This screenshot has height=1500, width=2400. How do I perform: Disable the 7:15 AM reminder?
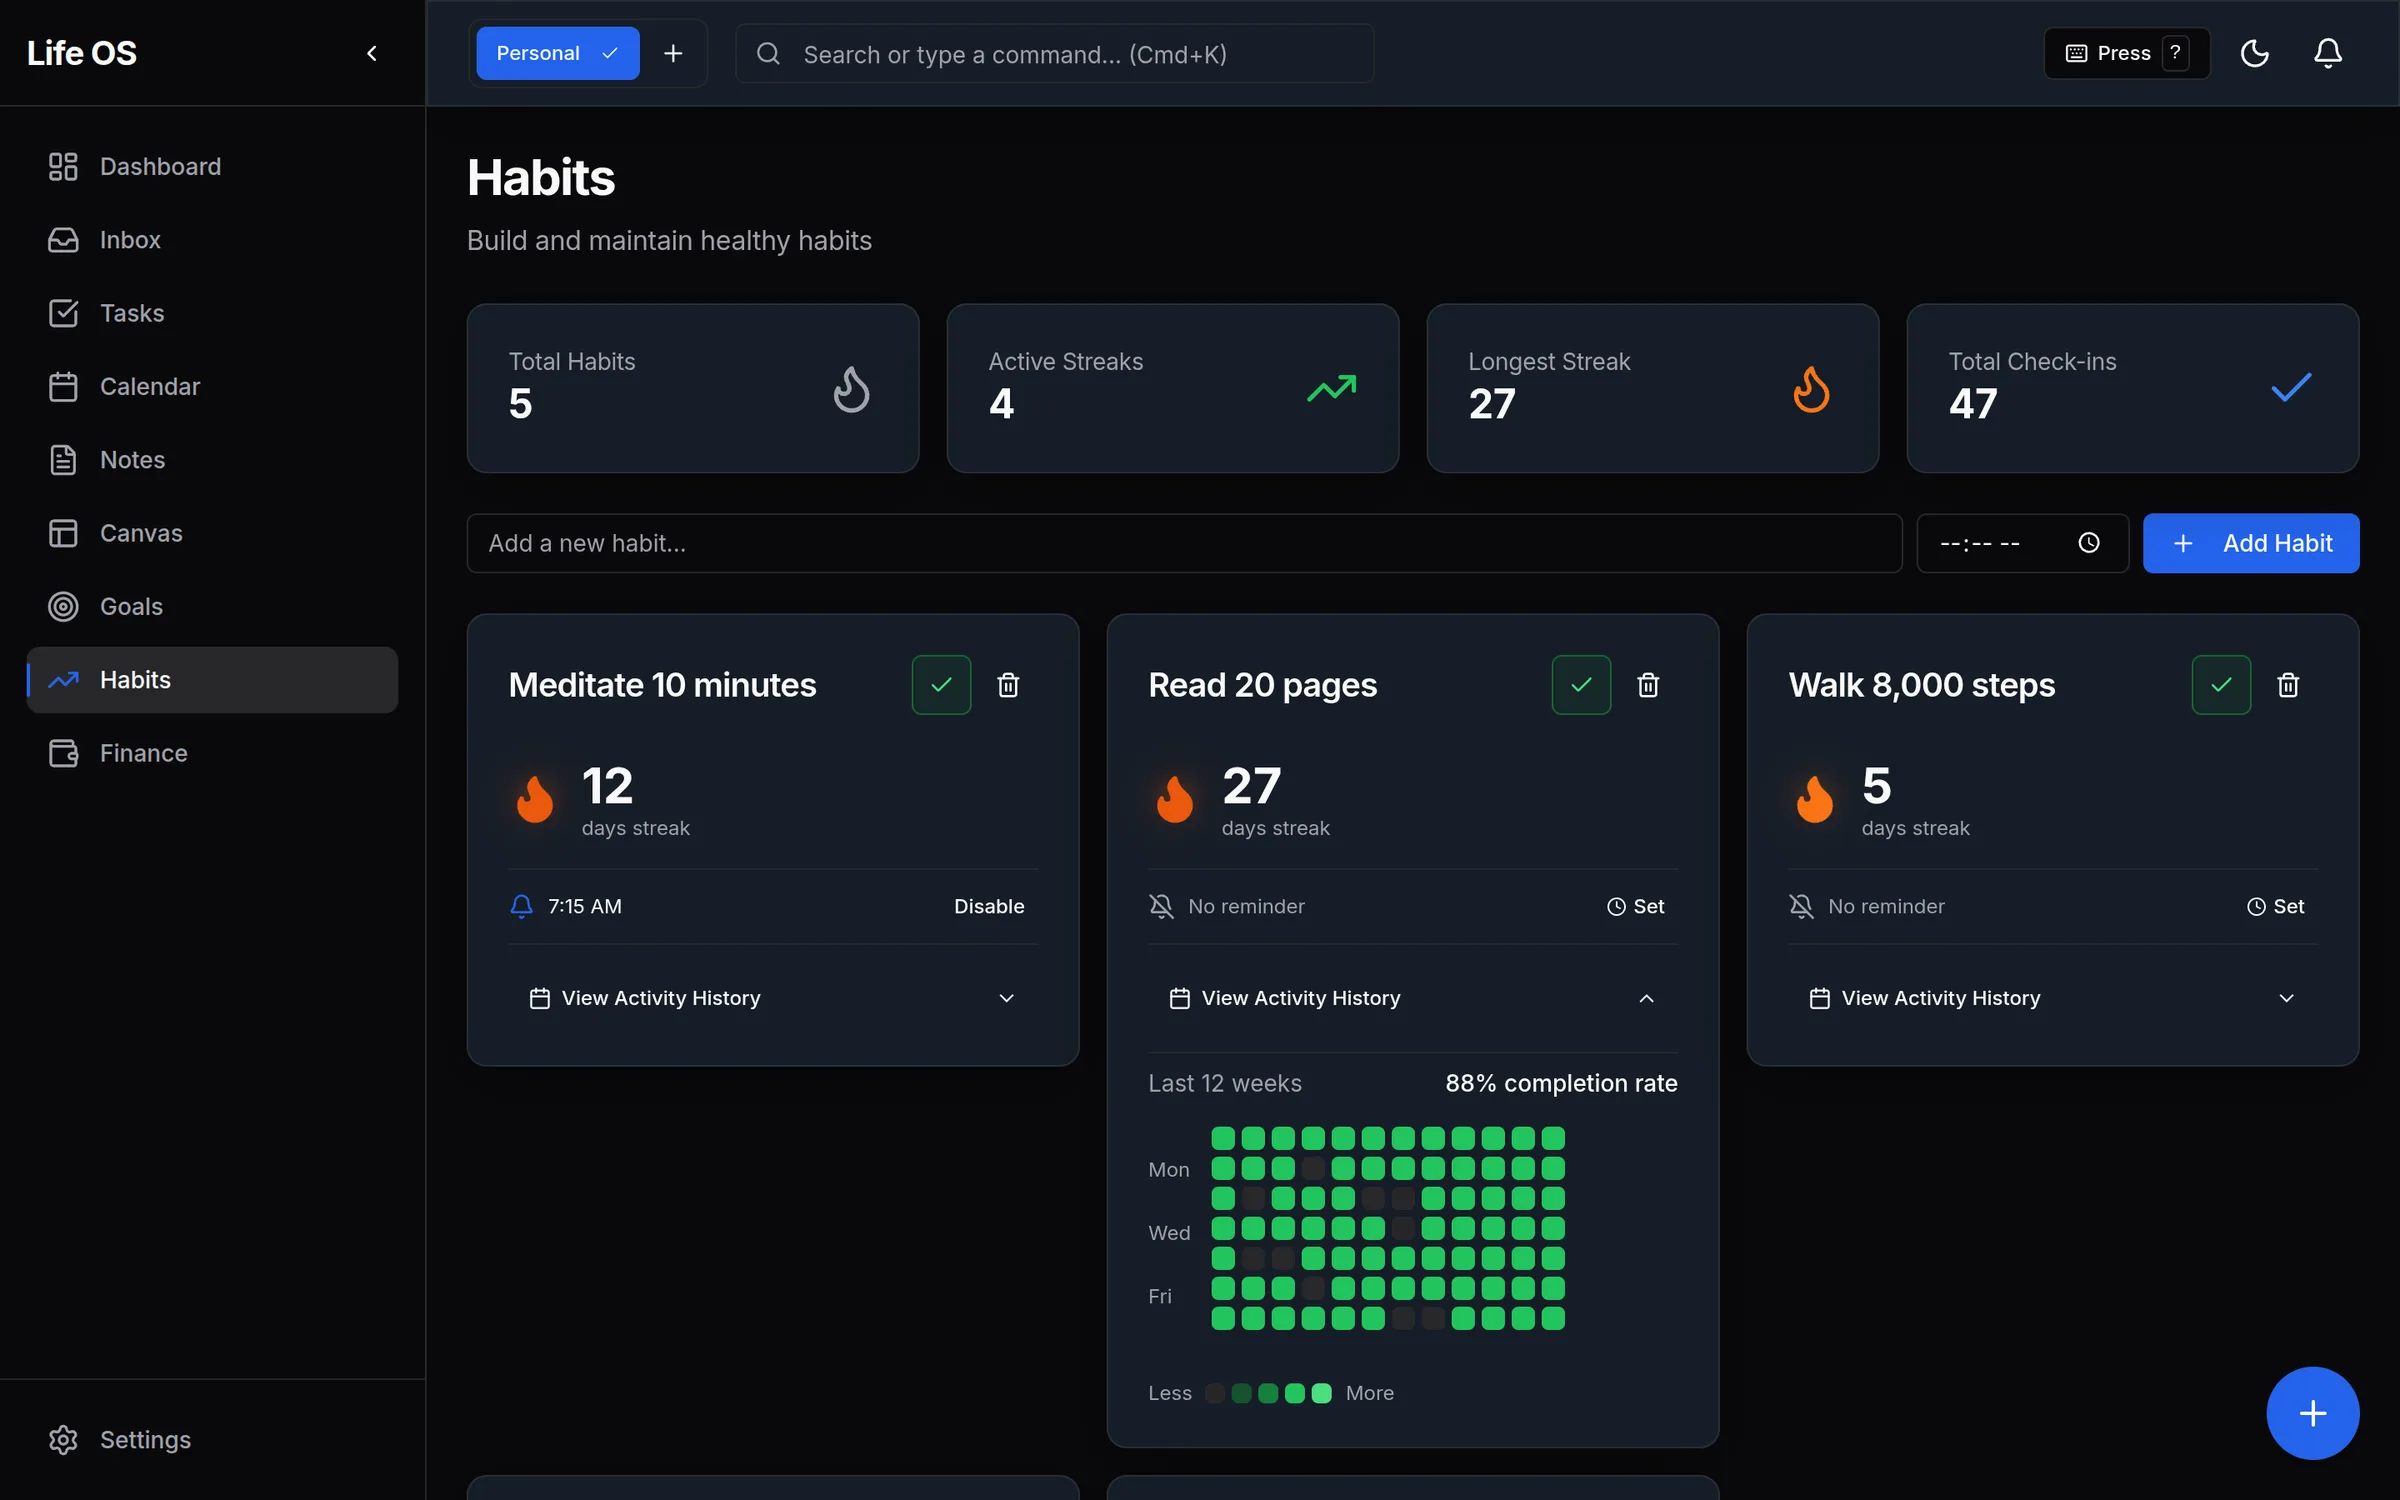click(x=989, y=906)
